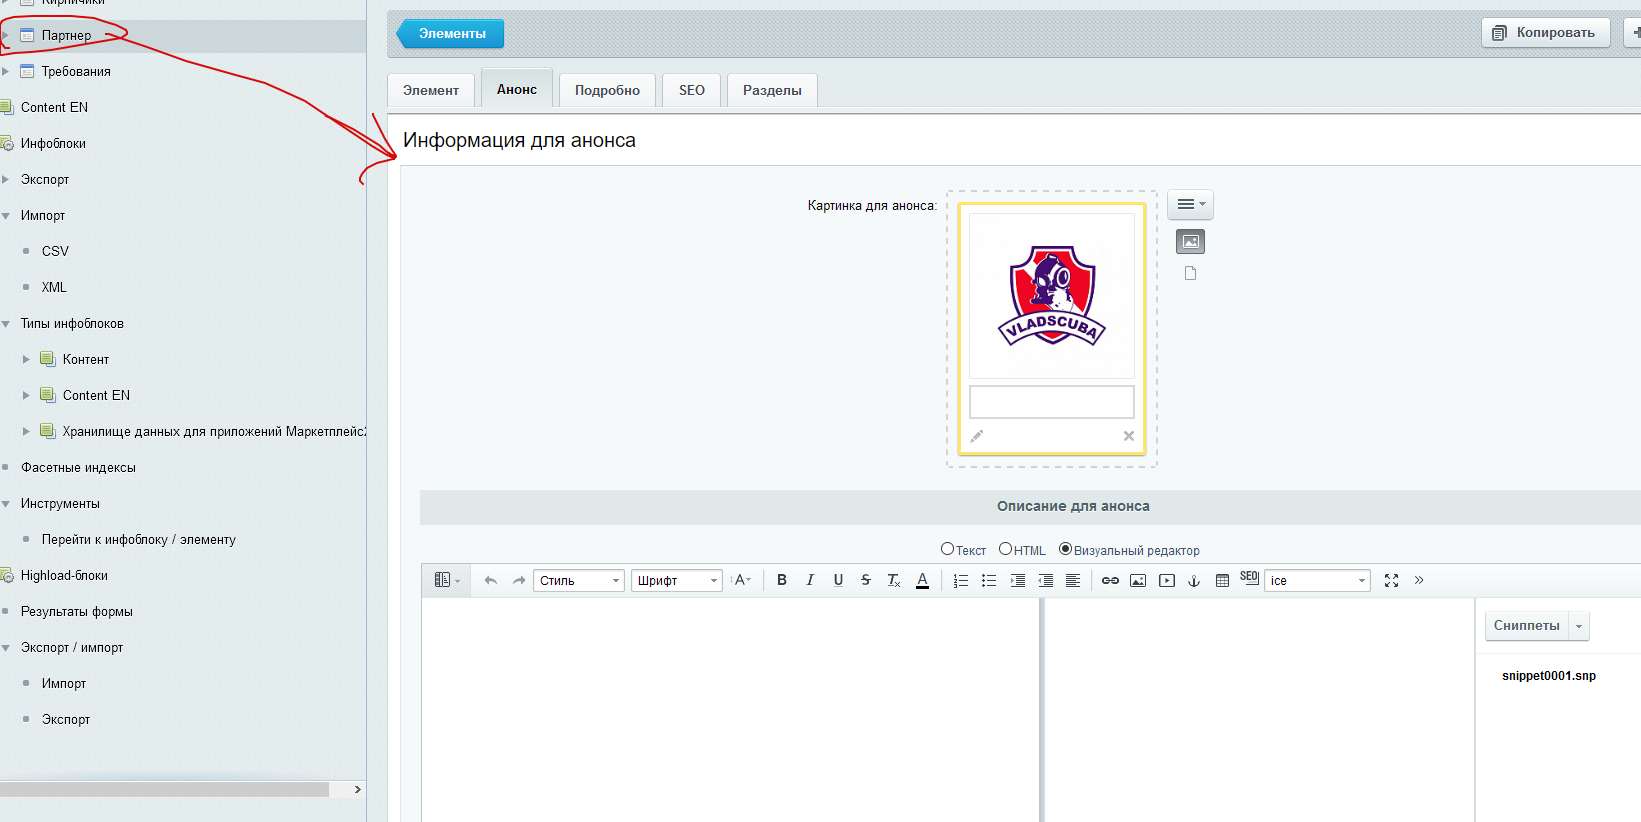
Task: Apply bold formatting
Action: tap(782, 580)
